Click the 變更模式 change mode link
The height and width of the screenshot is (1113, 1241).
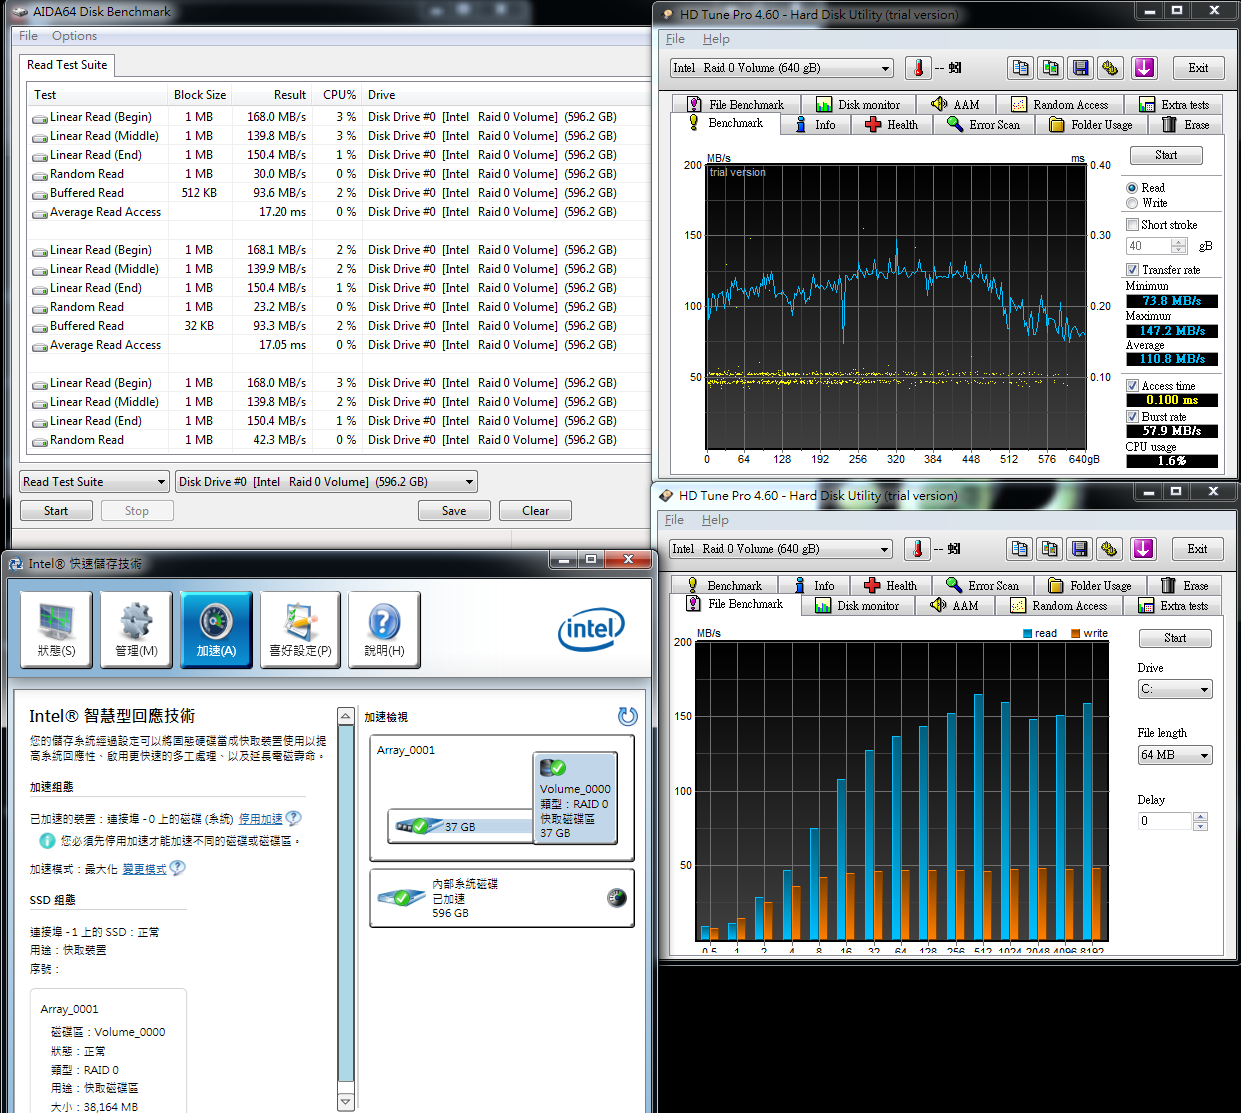[144, 869]
